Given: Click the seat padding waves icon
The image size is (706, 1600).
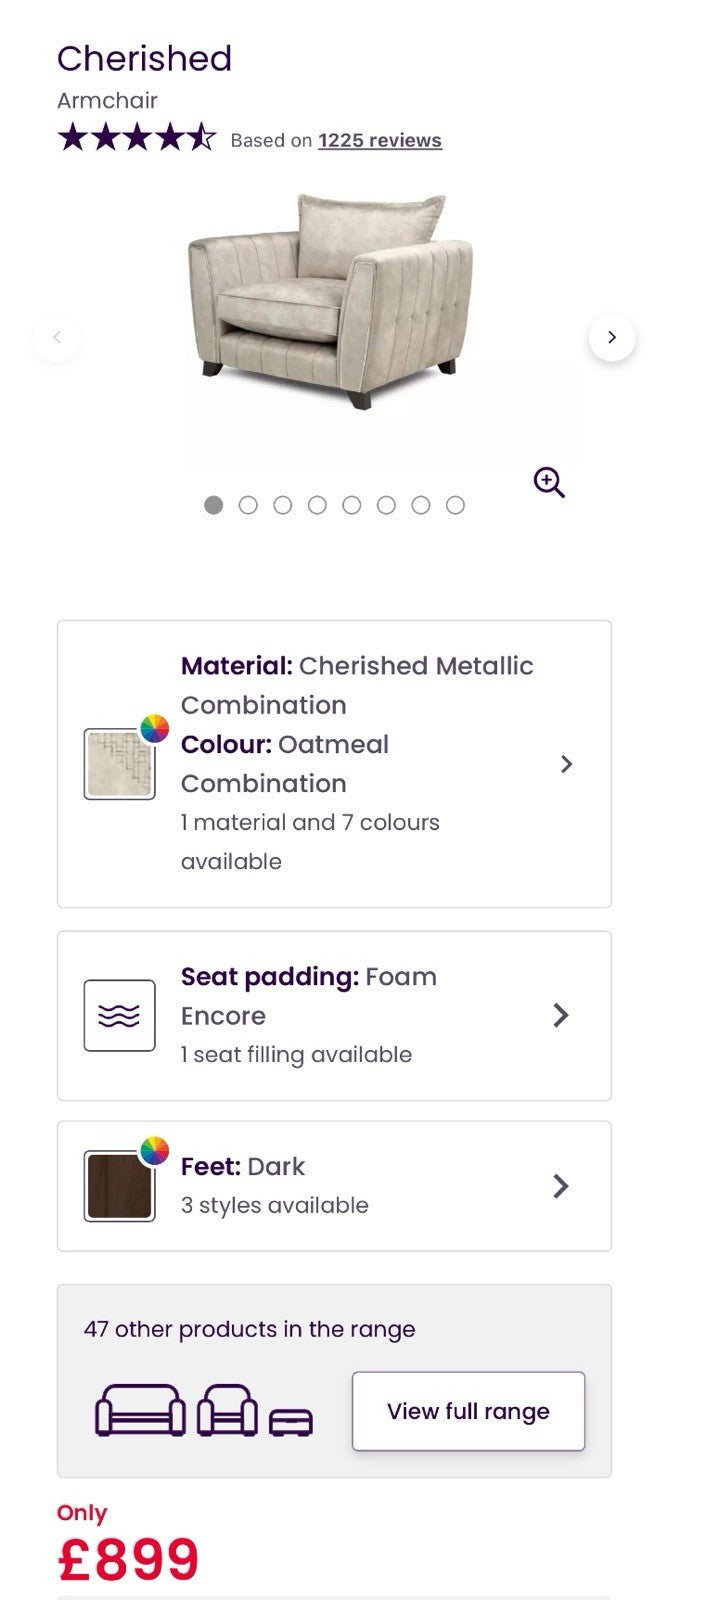Looking at the screenshot, I should (x=120, y=1016).
